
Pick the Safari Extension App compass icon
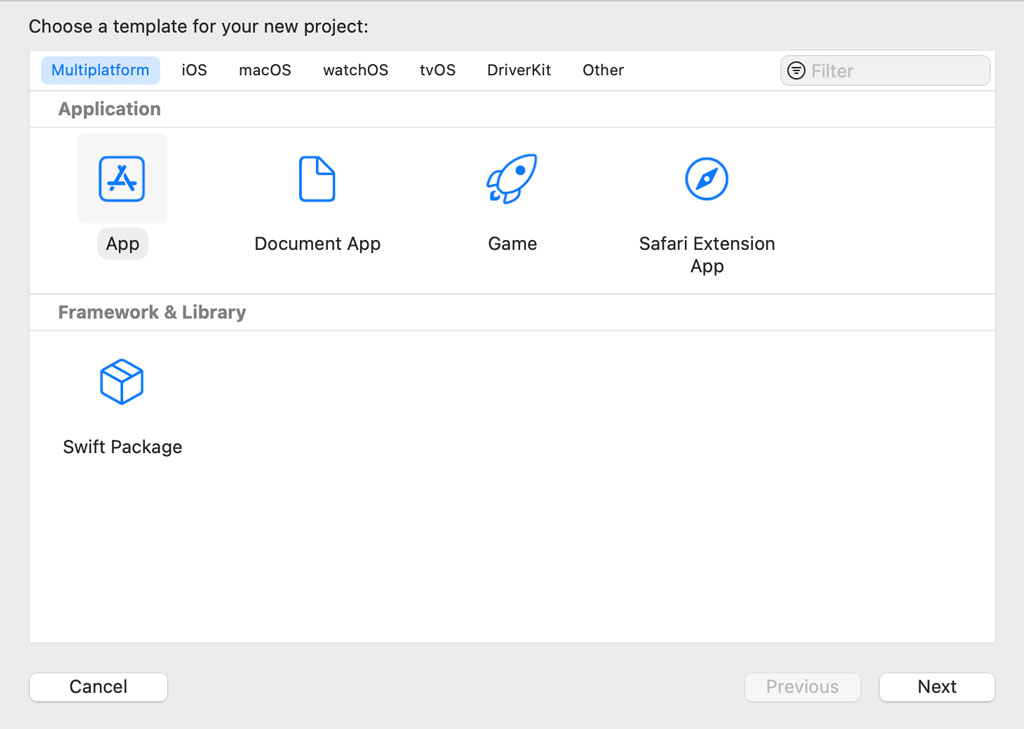[x=707, y=178]
